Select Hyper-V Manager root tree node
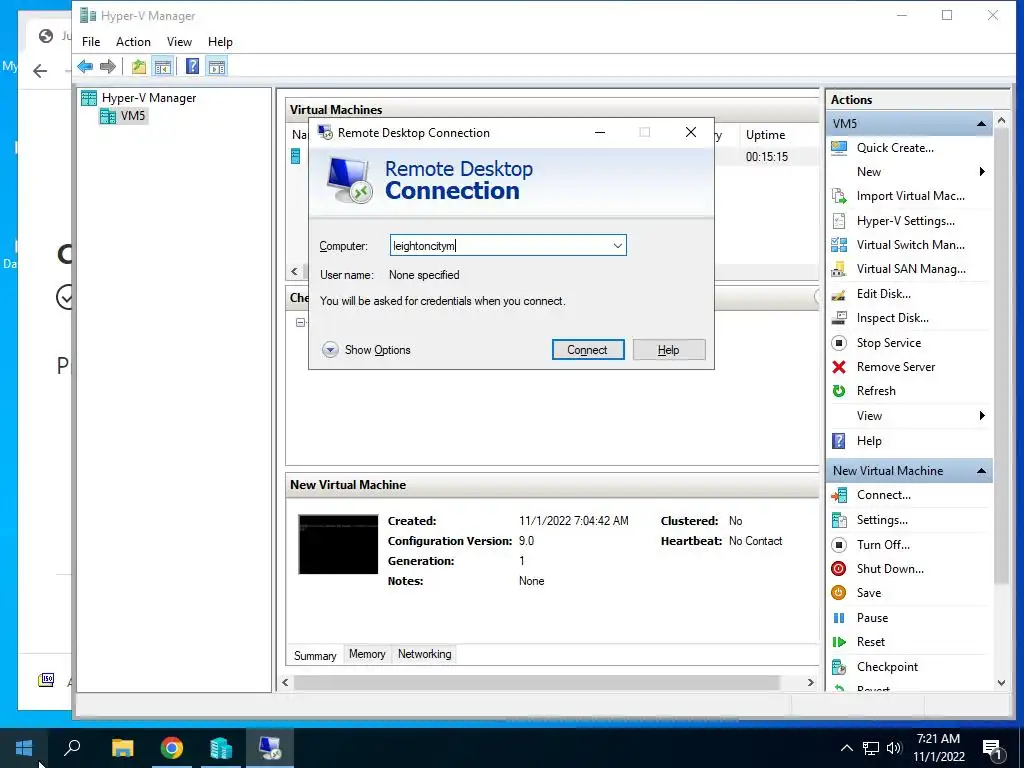 (x=149, y=98)
